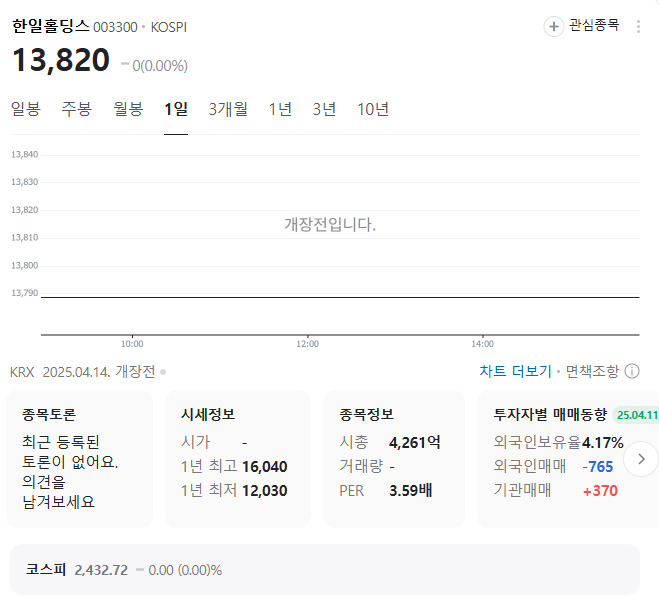Click the 외국인매매 value -765
Screen dimensions: 659x596
[x=598, y=467]
